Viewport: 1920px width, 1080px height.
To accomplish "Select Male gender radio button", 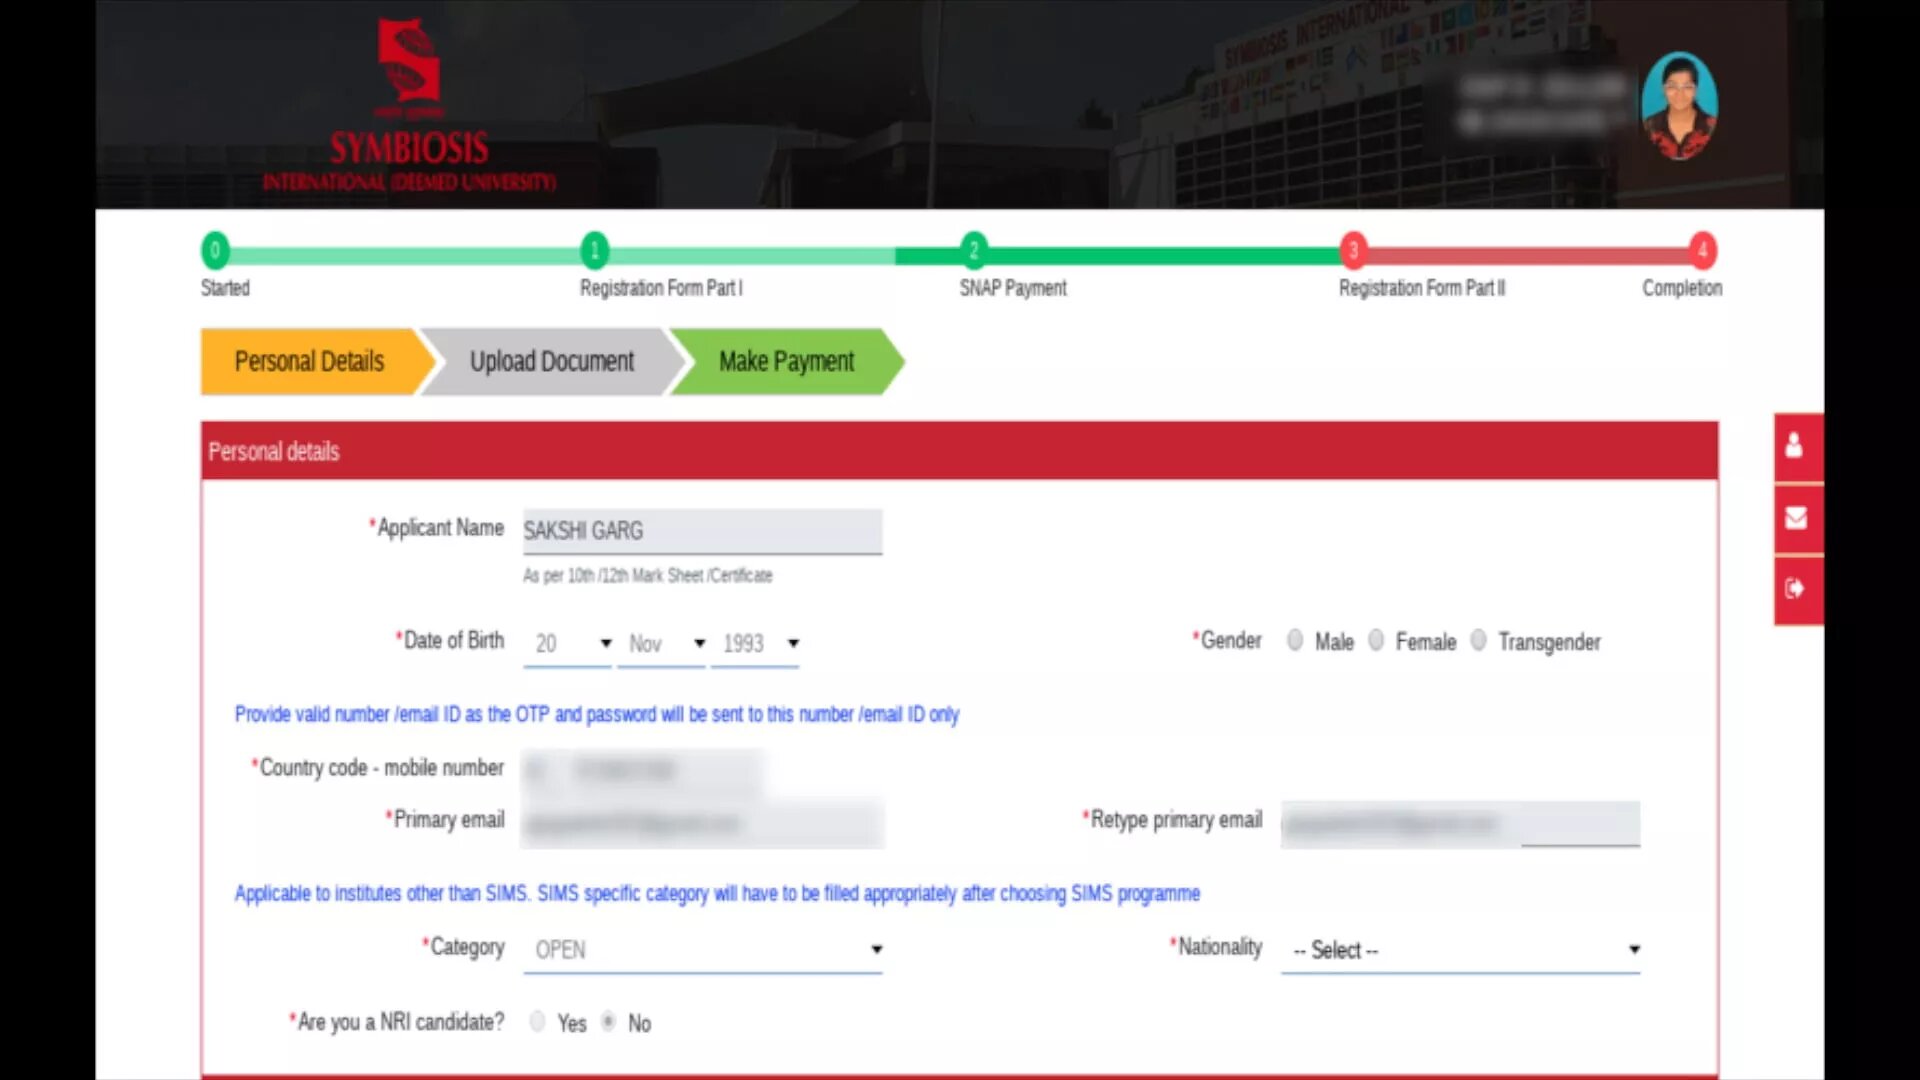I will (x=1294, y=641).
